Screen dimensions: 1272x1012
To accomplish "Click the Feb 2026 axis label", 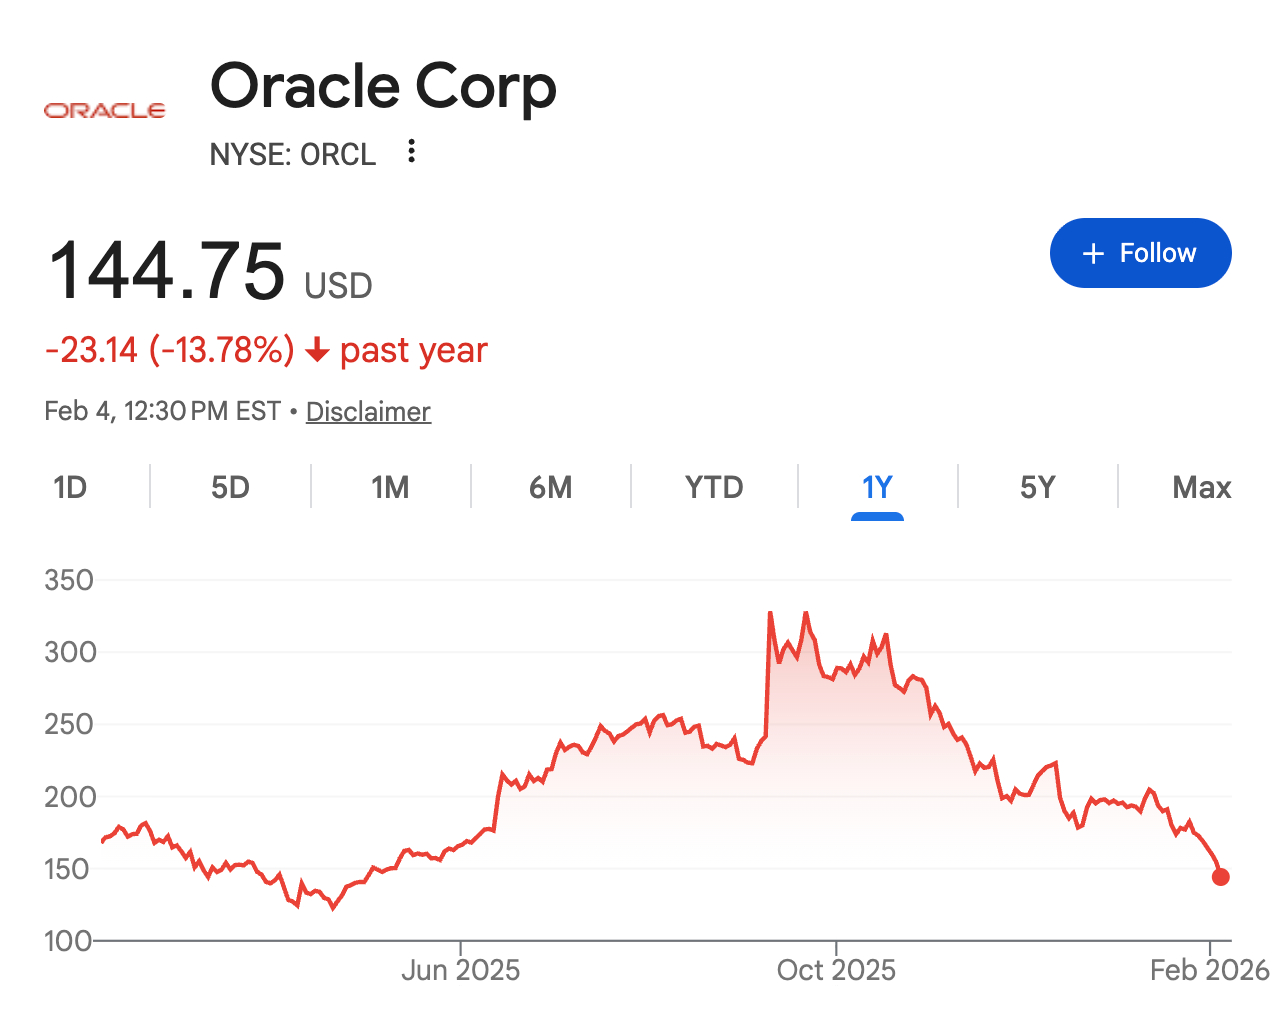I will coord(1209,970).
